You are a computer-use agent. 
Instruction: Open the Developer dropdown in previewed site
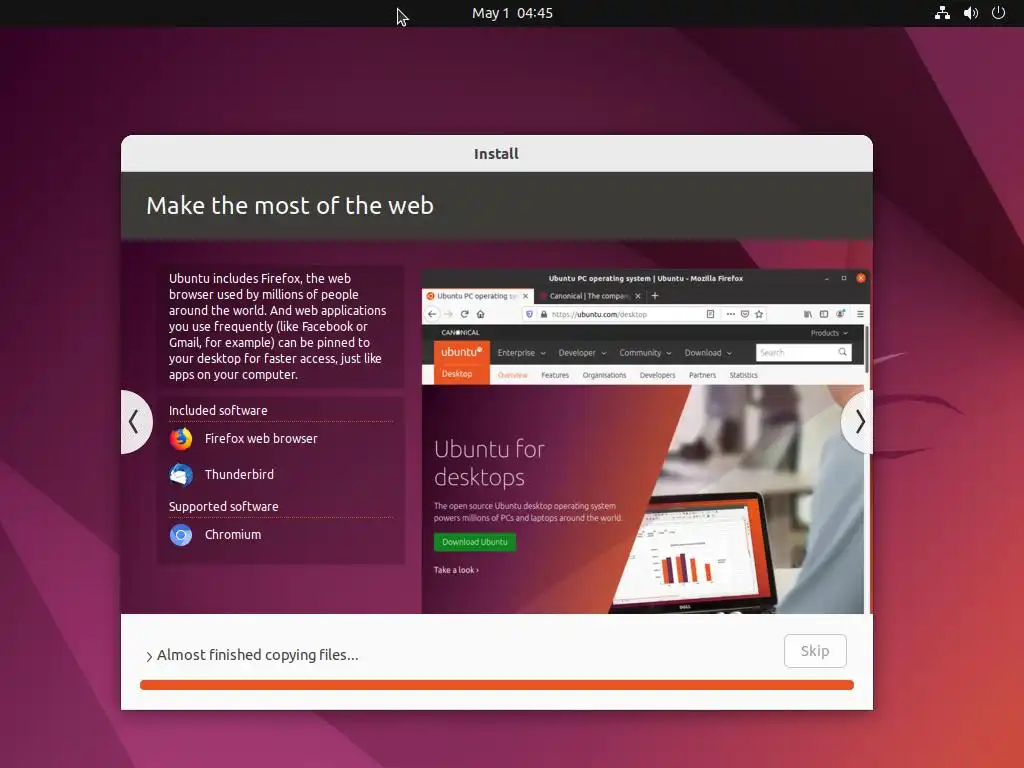[x=582, y=353]
